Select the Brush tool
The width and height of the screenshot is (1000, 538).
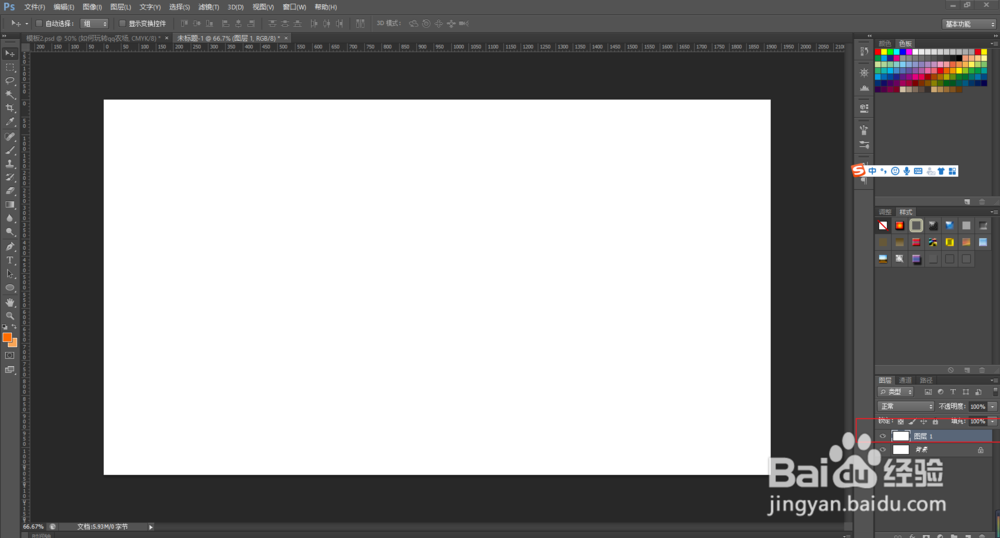pyautogui.click(x=10, y=150)
